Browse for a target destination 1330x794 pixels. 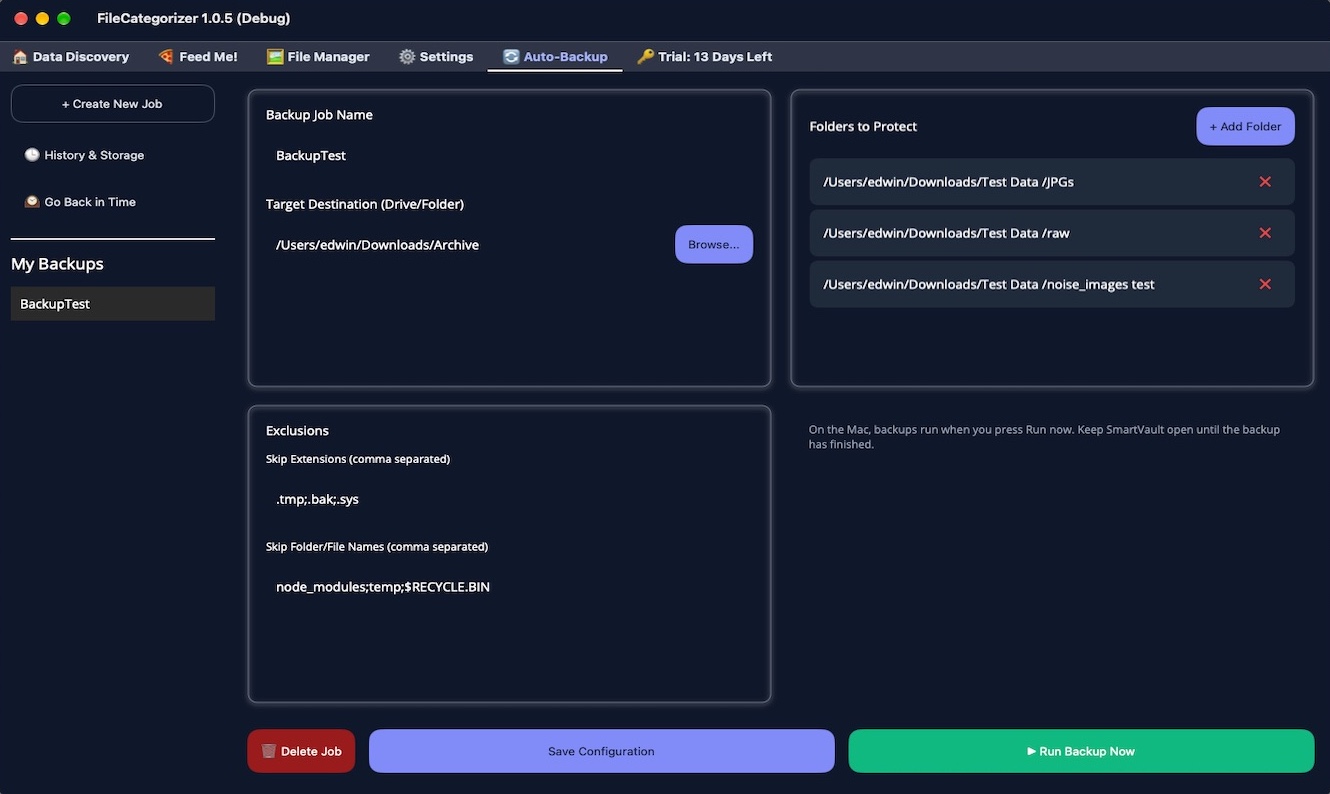(x=714, y=245)
